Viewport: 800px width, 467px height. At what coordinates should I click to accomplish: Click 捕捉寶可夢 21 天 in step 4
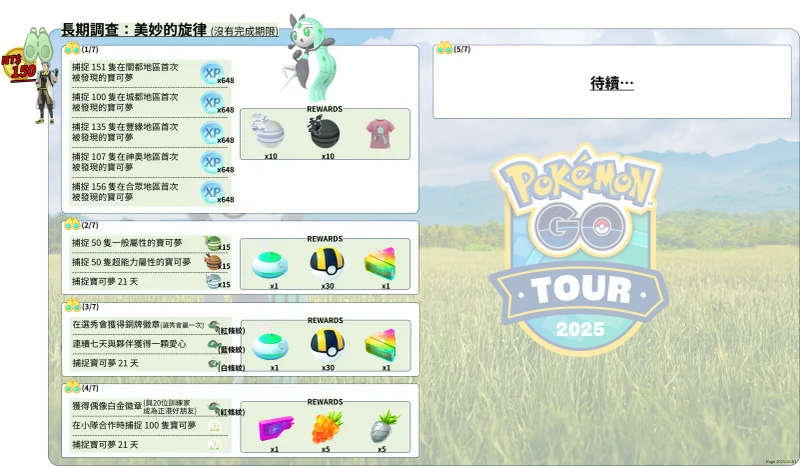(106, 445)
